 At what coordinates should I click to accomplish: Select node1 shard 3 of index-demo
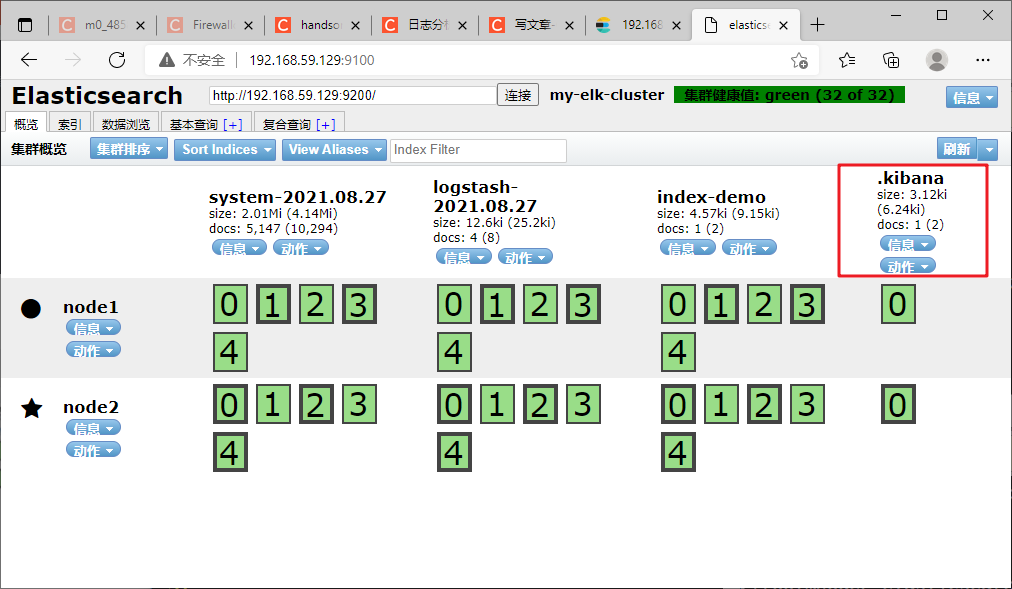coord(807,304)
